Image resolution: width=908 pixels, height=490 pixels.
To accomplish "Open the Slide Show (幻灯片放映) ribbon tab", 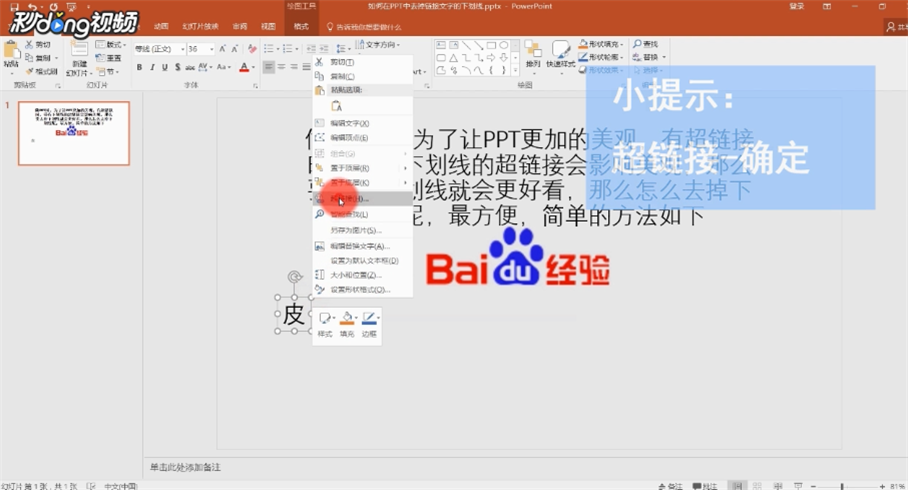I will tap(200, 27).
